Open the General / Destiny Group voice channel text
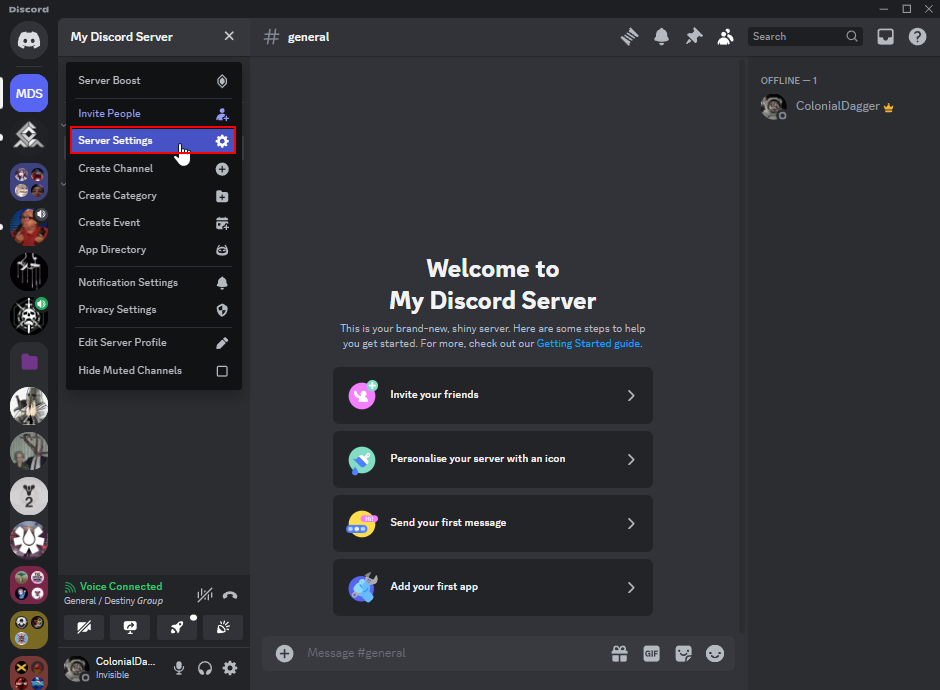Screen dimensions: 940x690 tap(113, 601)
